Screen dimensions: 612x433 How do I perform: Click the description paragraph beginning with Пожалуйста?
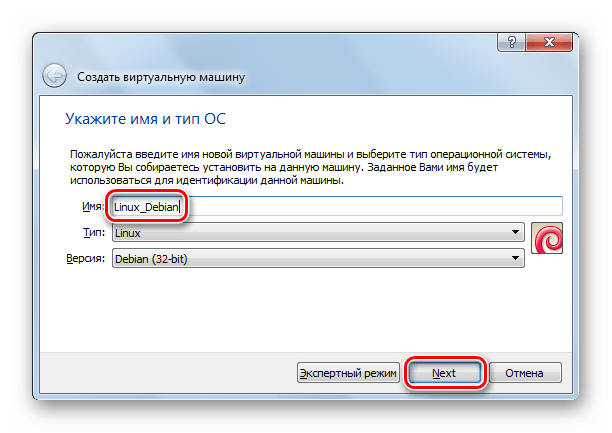coord(310,168)
